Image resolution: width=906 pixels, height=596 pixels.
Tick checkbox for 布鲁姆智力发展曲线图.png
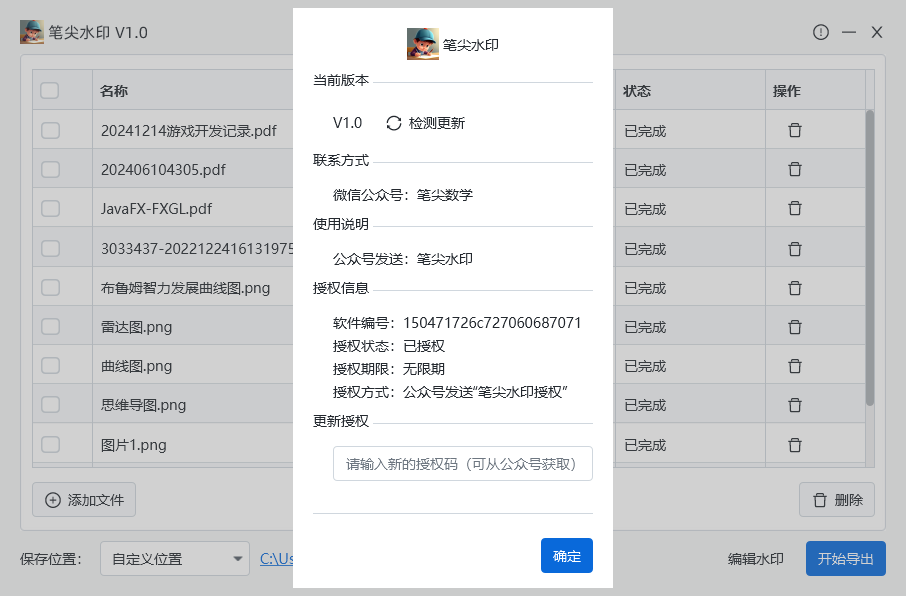tap(50, 287)
